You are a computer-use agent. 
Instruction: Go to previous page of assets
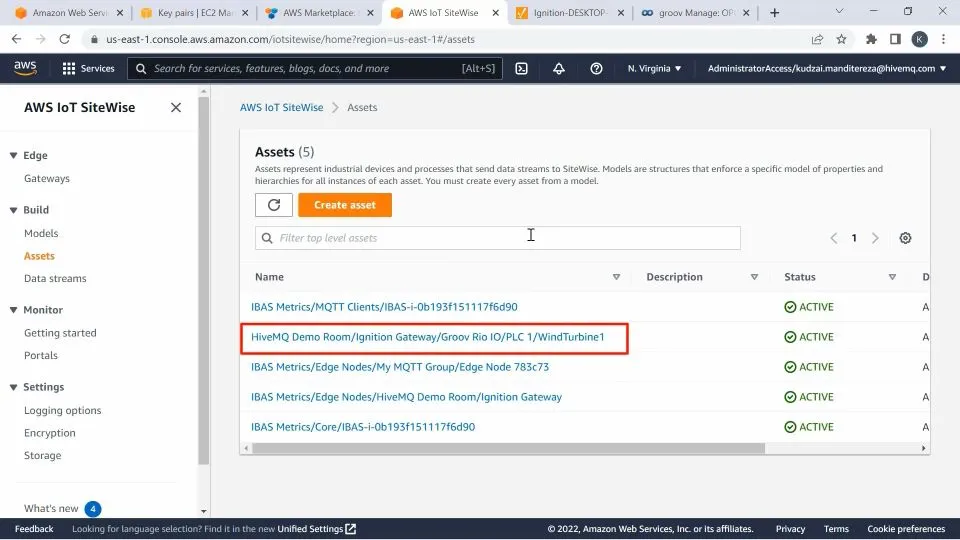pos(833,238)
